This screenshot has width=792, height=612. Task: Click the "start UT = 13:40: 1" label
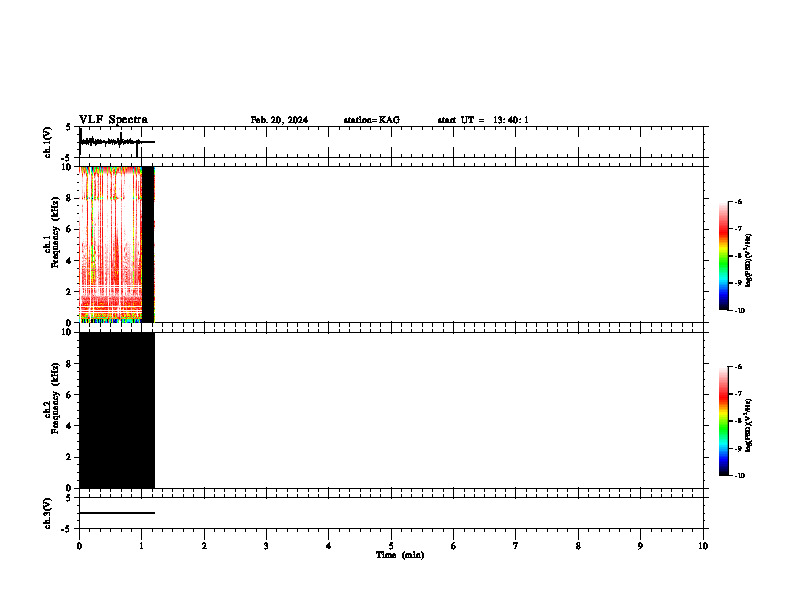click(x=483, y=120)
